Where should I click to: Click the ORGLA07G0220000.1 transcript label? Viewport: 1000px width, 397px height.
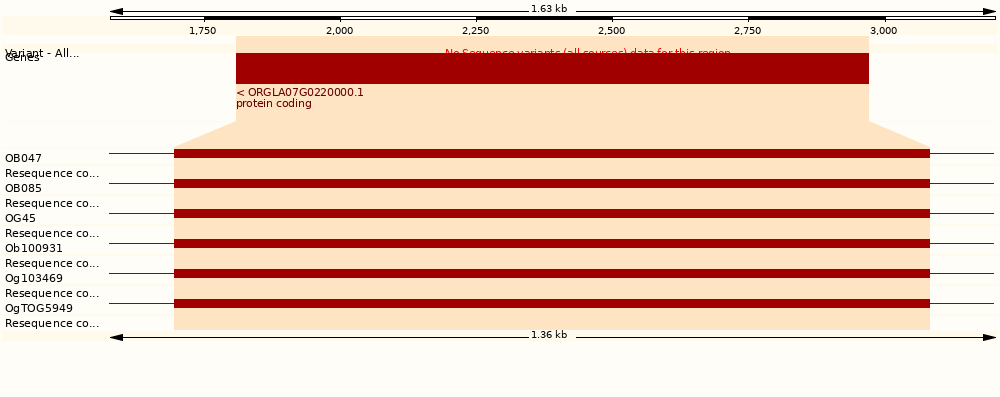[x=300, y=93]
